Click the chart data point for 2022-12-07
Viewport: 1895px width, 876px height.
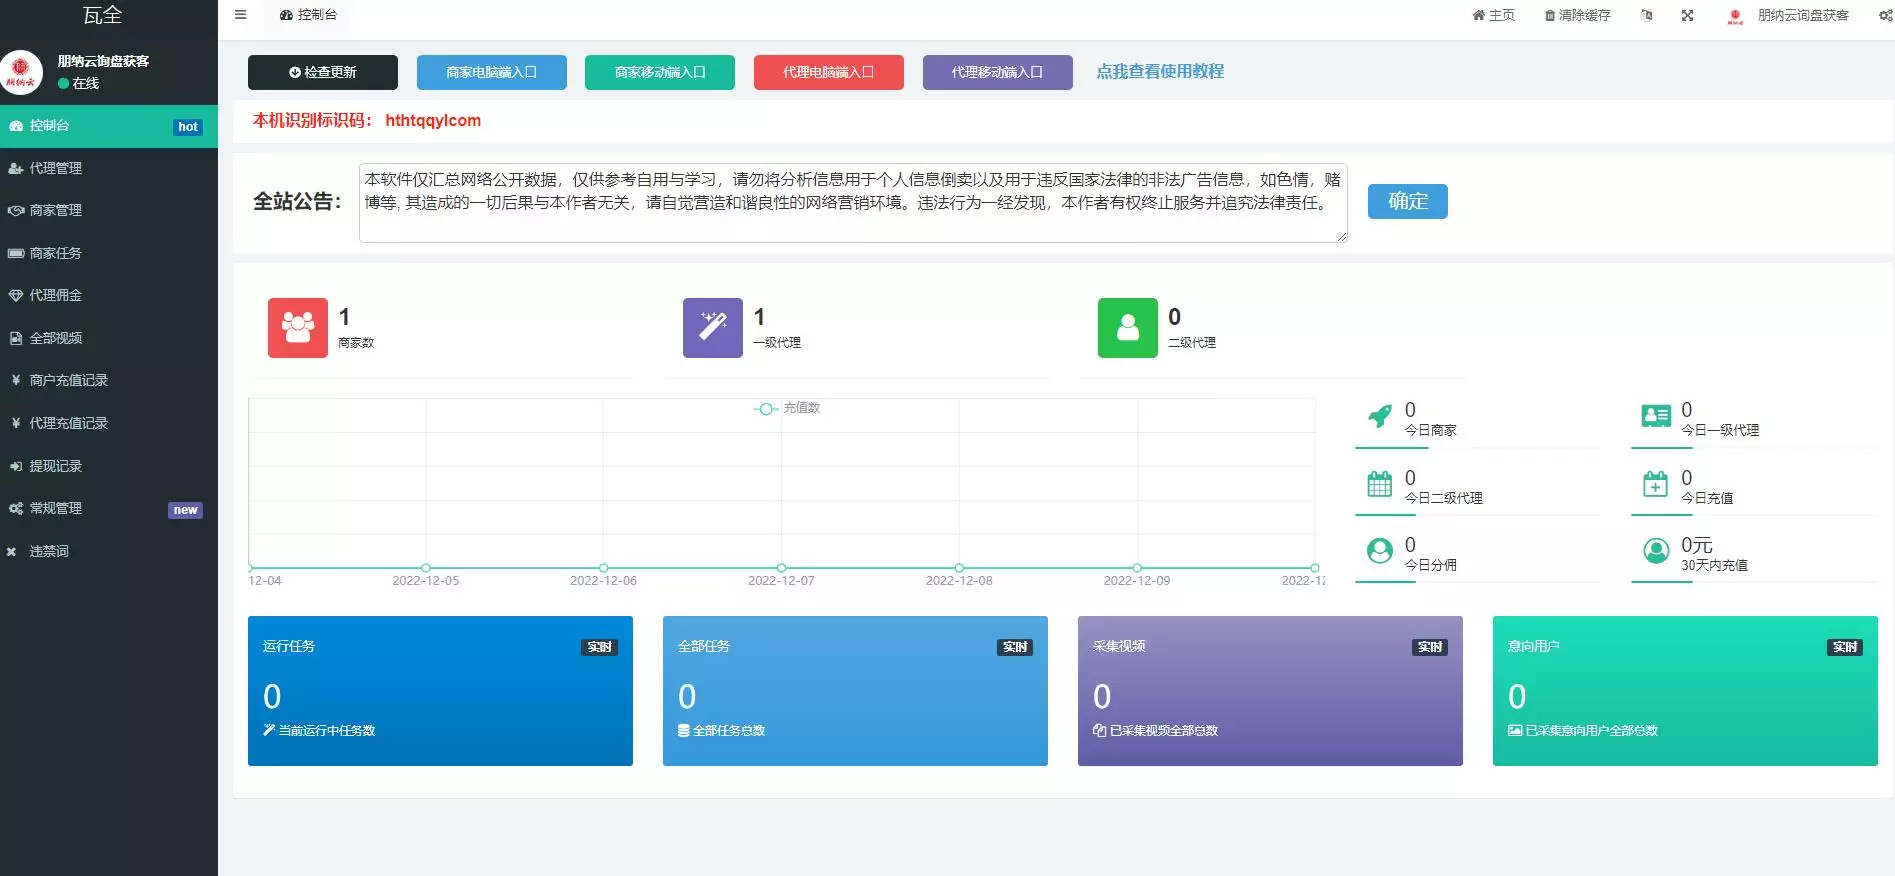(x=781, y=568)
